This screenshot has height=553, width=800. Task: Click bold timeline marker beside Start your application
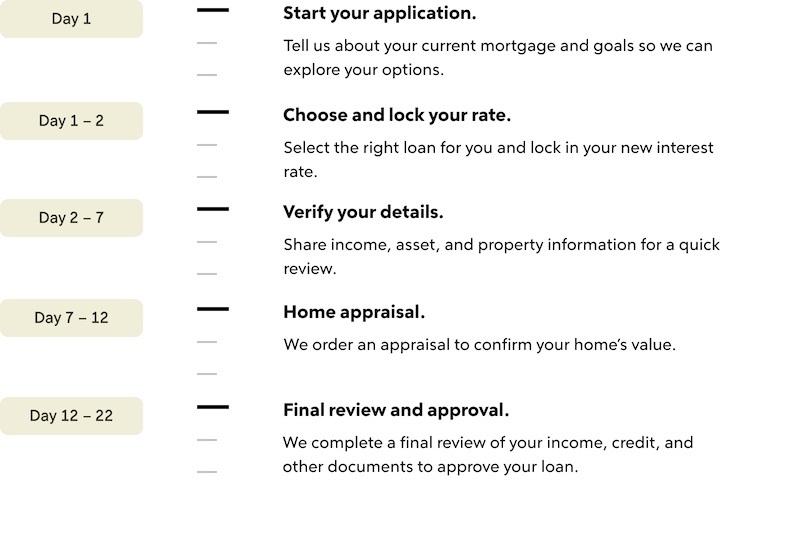point(213,11)
